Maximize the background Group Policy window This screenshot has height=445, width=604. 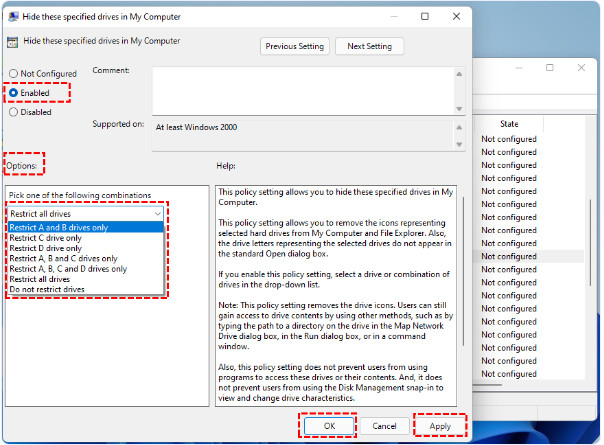click(550, 68)
